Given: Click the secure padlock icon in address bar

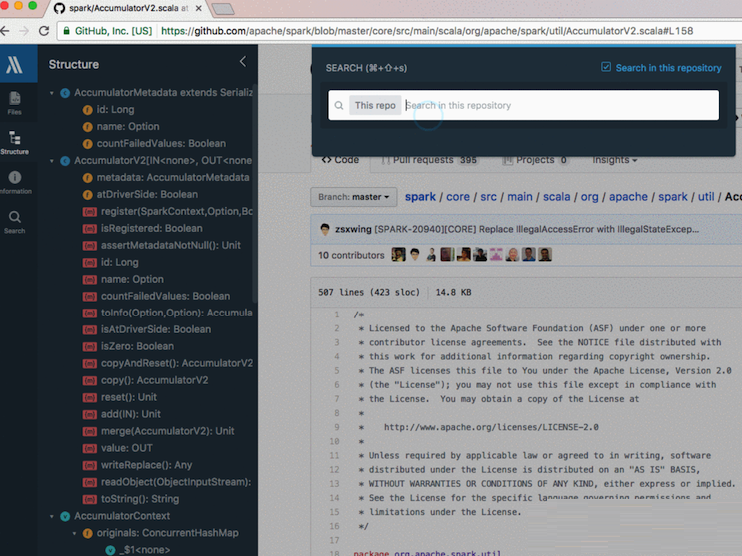Looking at the screenshot, I should (x=67, y=31).
